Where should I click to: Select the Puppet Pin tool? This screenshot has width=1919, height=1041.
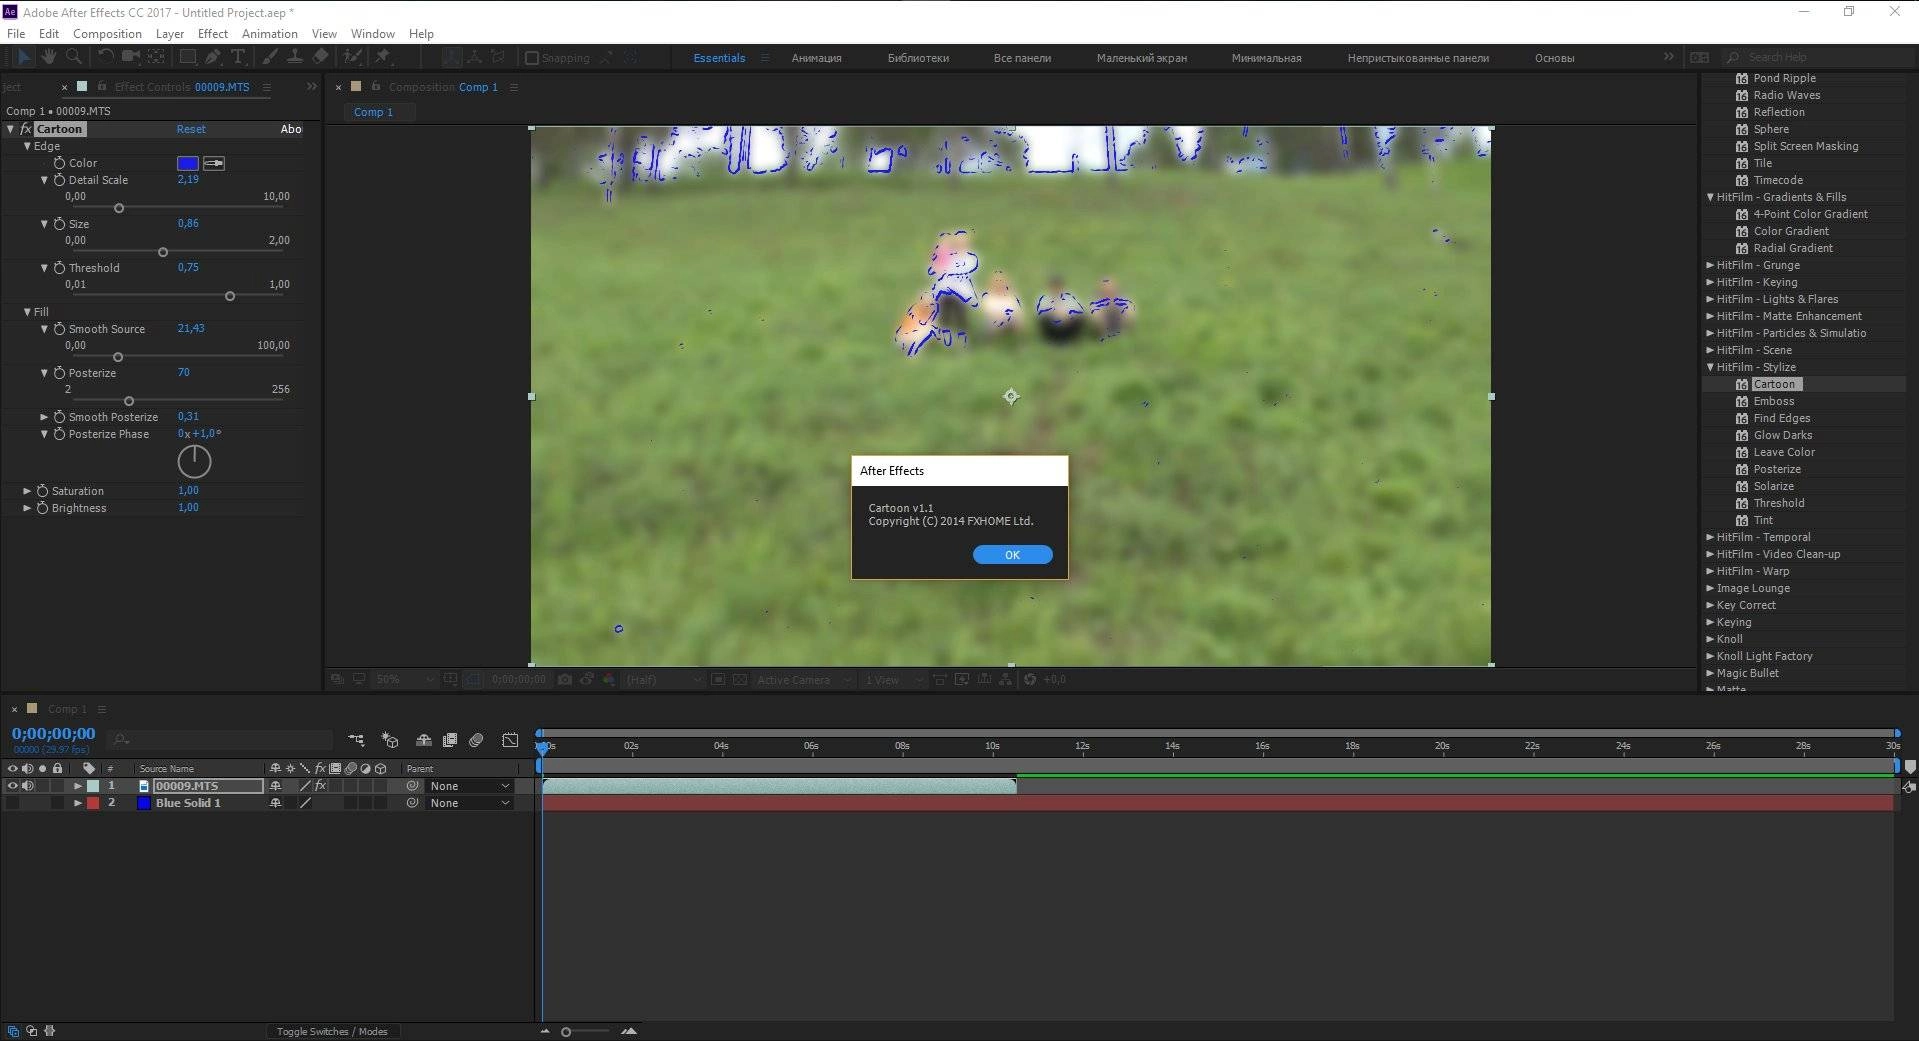pos(382,57)
